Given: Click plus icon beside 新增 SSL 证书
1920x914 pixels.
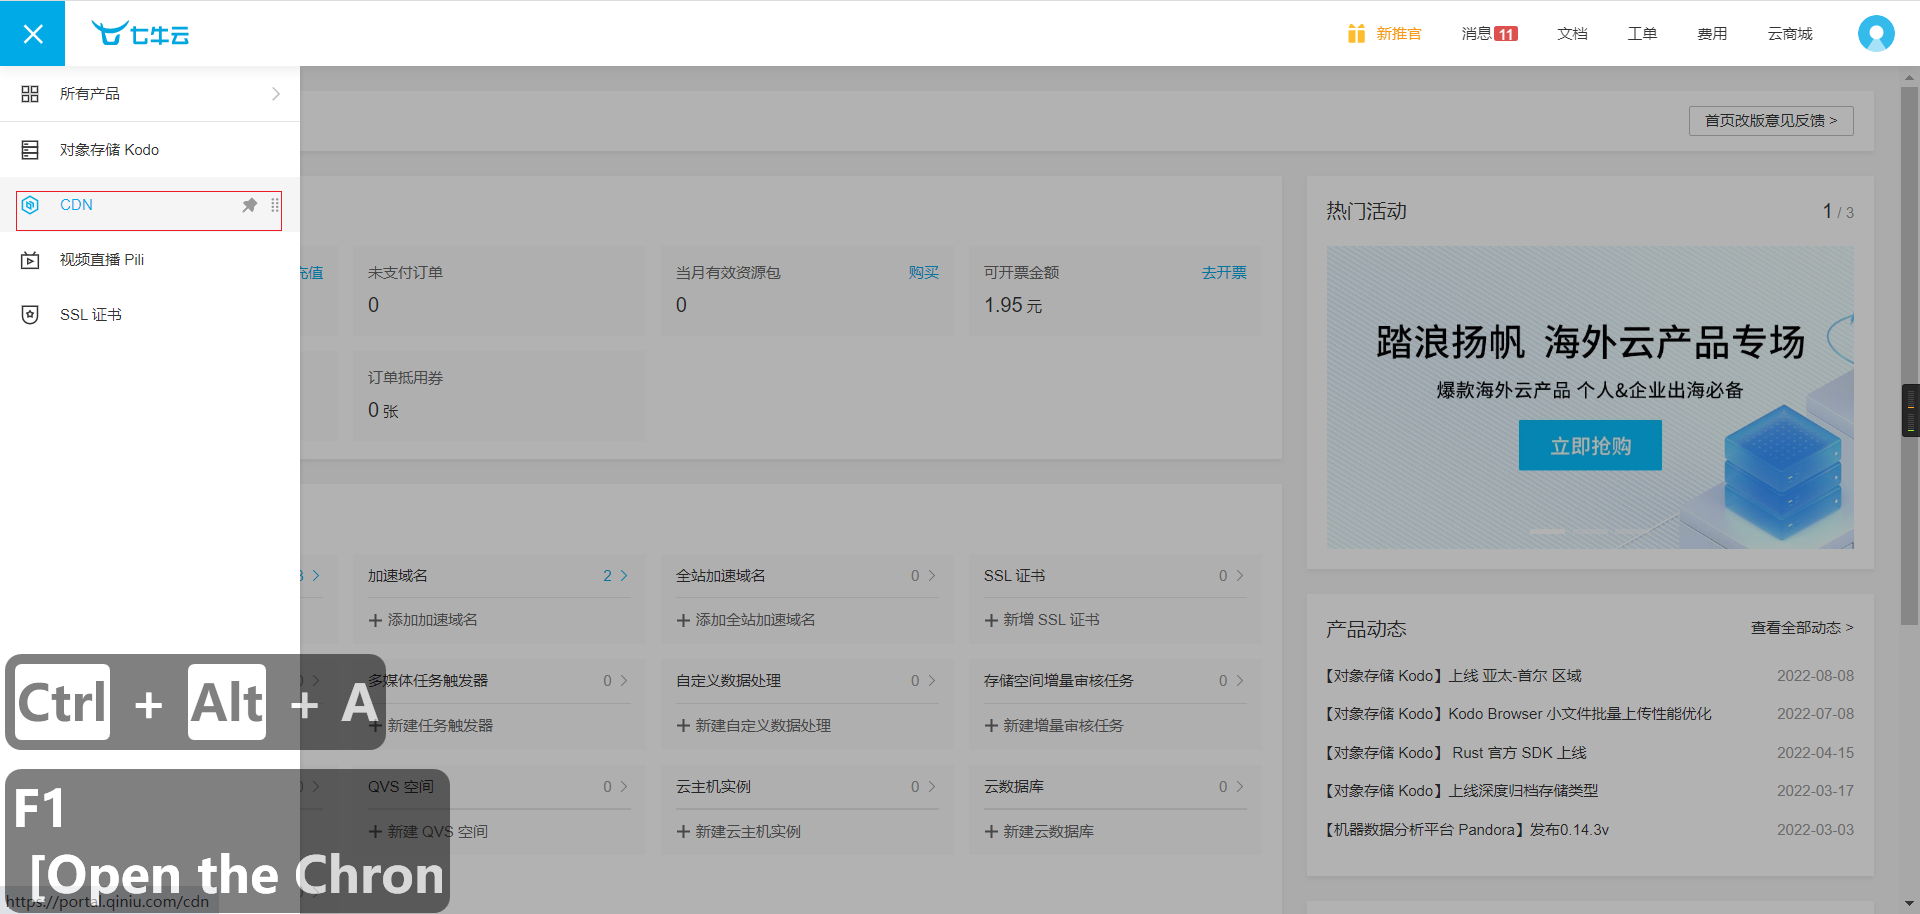Looking at the screenshot, I should [992, 620].
